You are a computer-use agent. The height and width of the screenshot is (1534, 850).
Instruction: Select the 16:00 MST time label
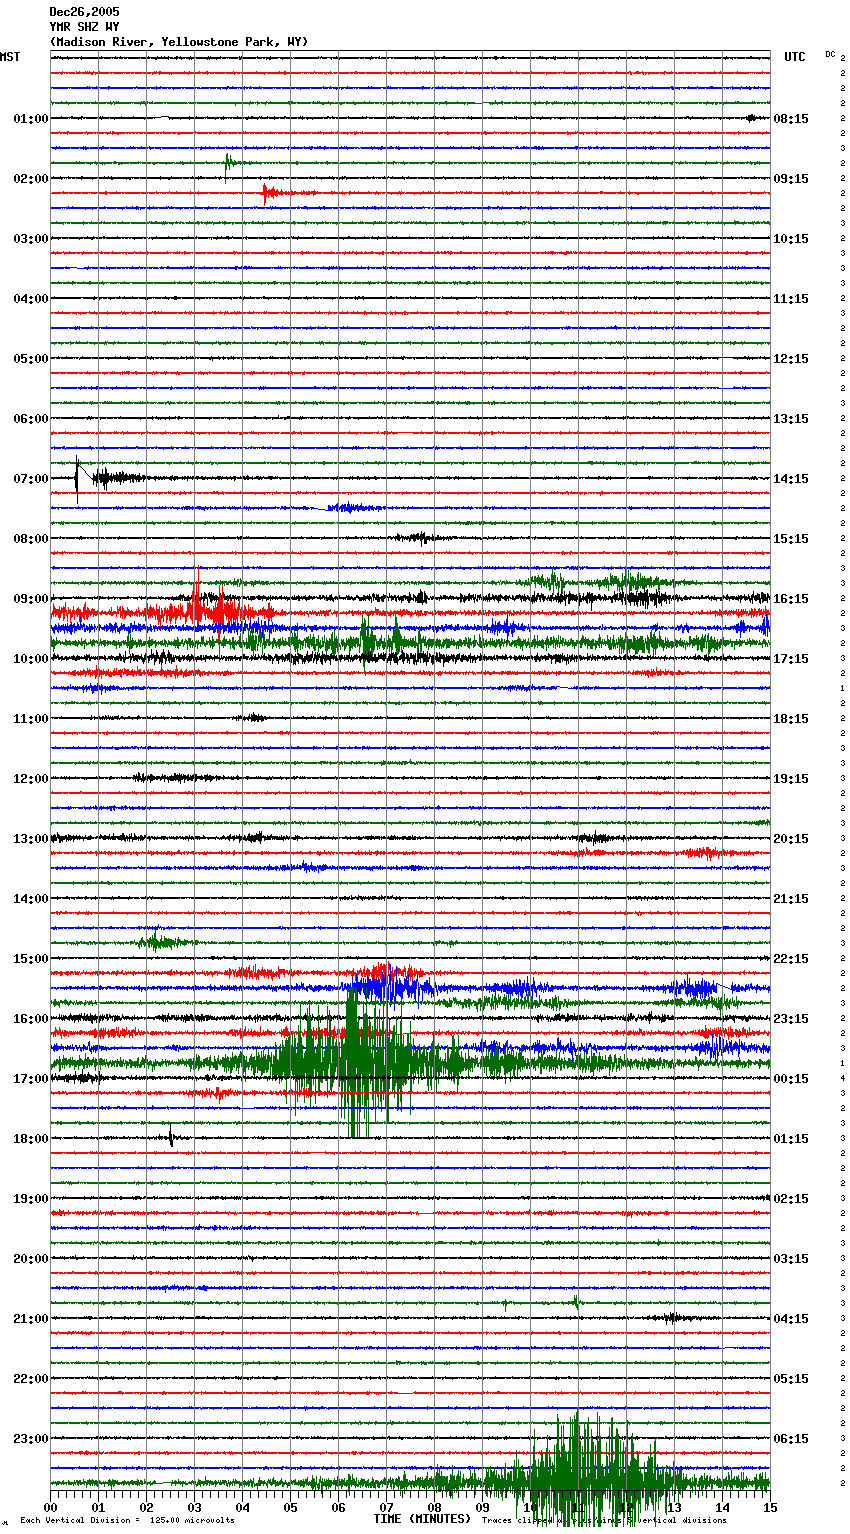click(x=31, y=1019)
